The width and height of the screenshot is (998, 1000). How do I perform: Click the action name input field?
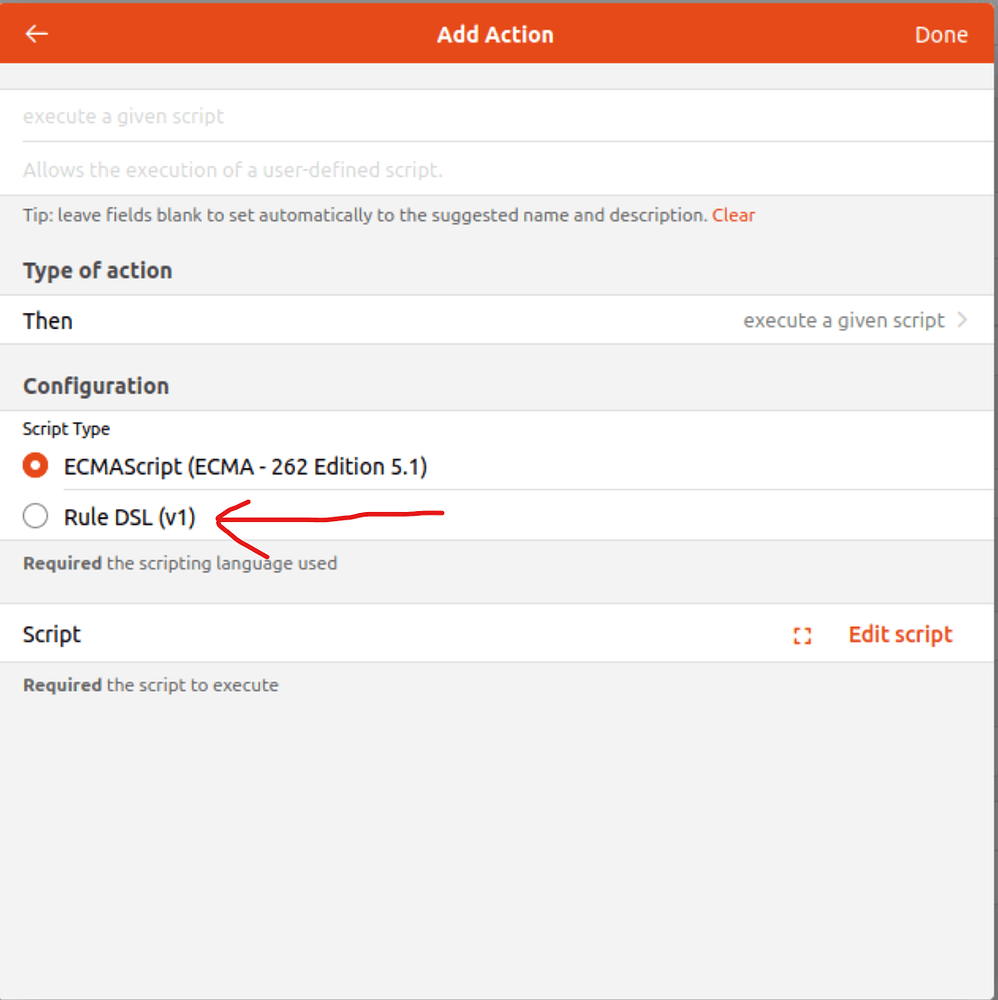pyautogui.click(x=400, y=116)
